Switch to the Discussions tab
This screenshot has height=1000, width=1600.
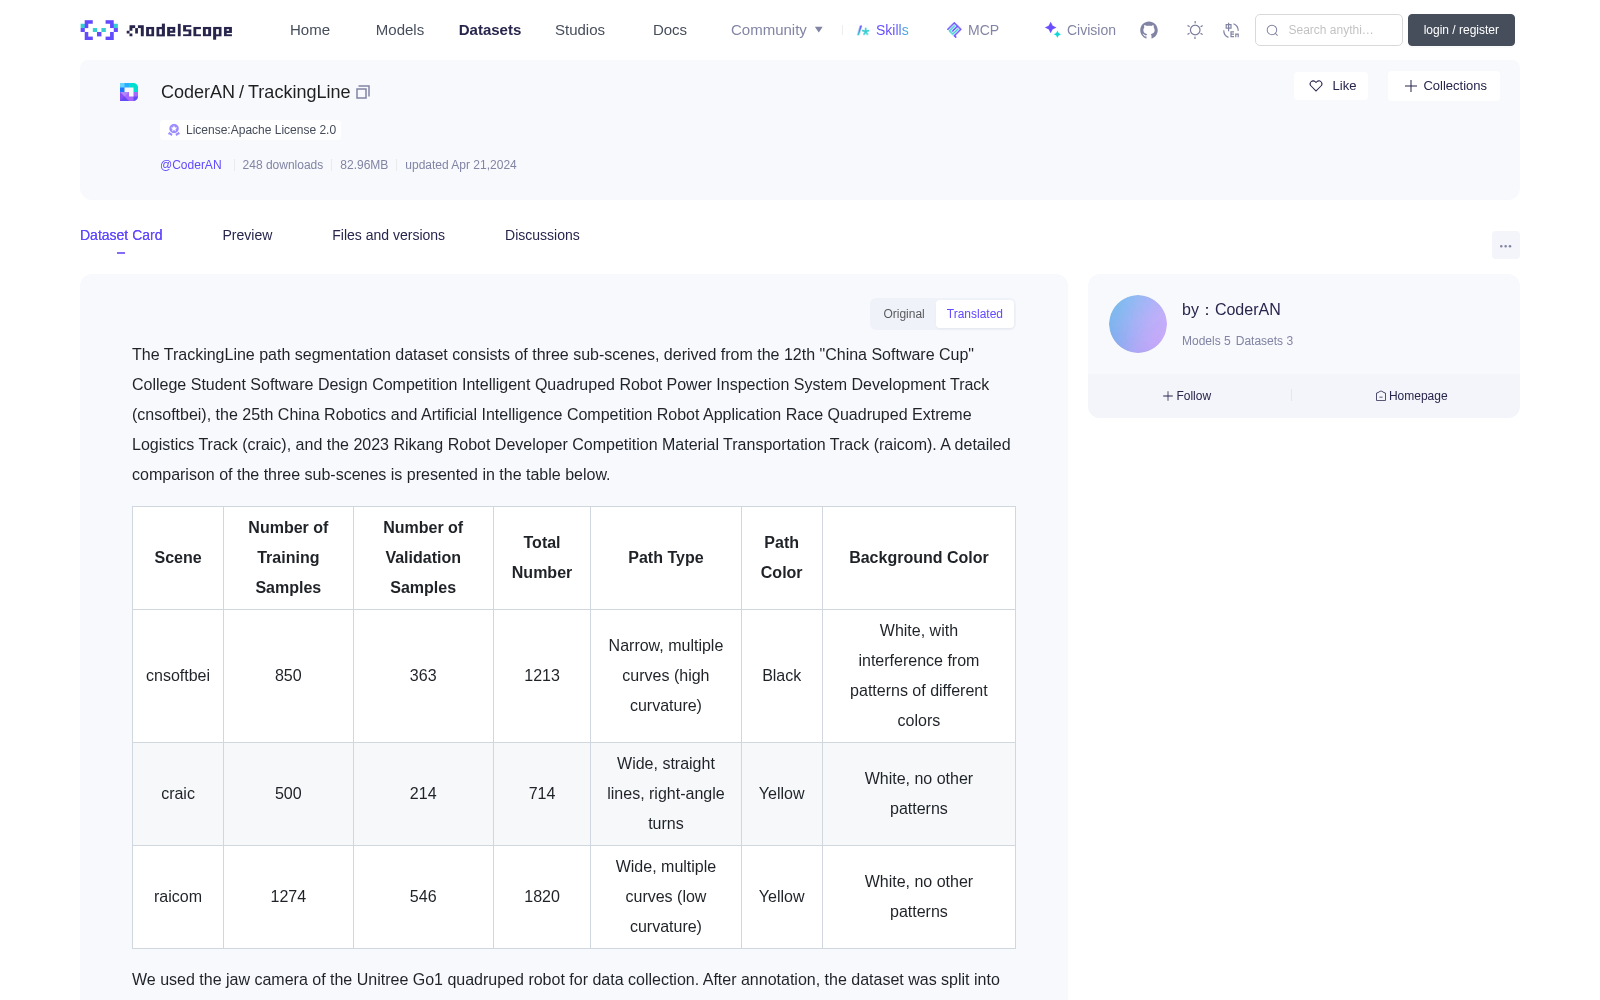[542, 235]
